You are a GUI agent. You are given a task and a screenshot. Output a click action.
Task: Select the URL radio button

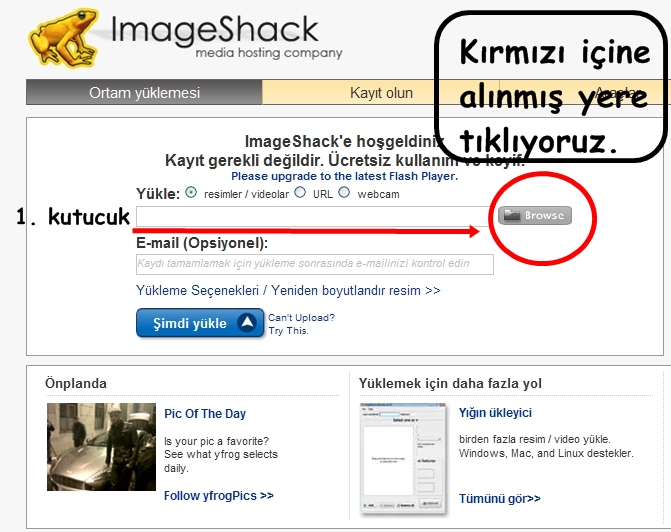(300, 193)
